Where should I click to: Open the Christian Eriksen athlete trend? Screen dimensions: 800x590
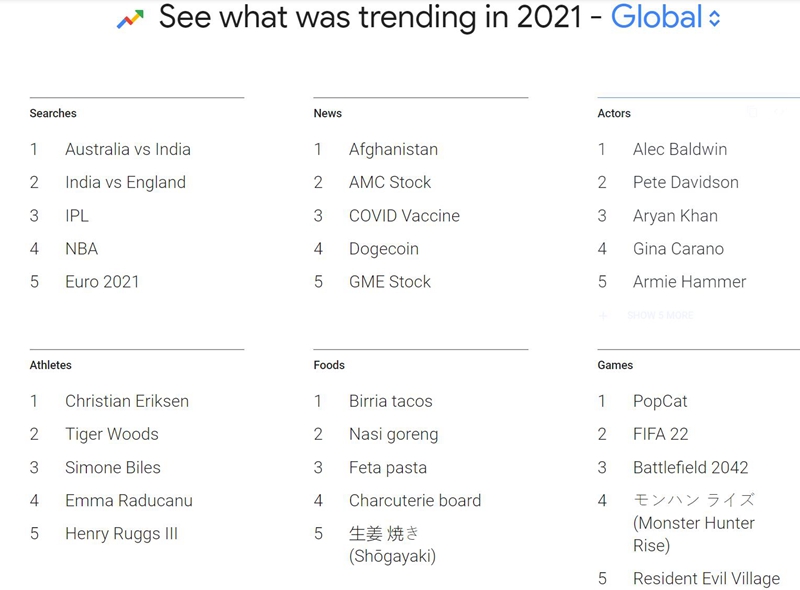126,401
